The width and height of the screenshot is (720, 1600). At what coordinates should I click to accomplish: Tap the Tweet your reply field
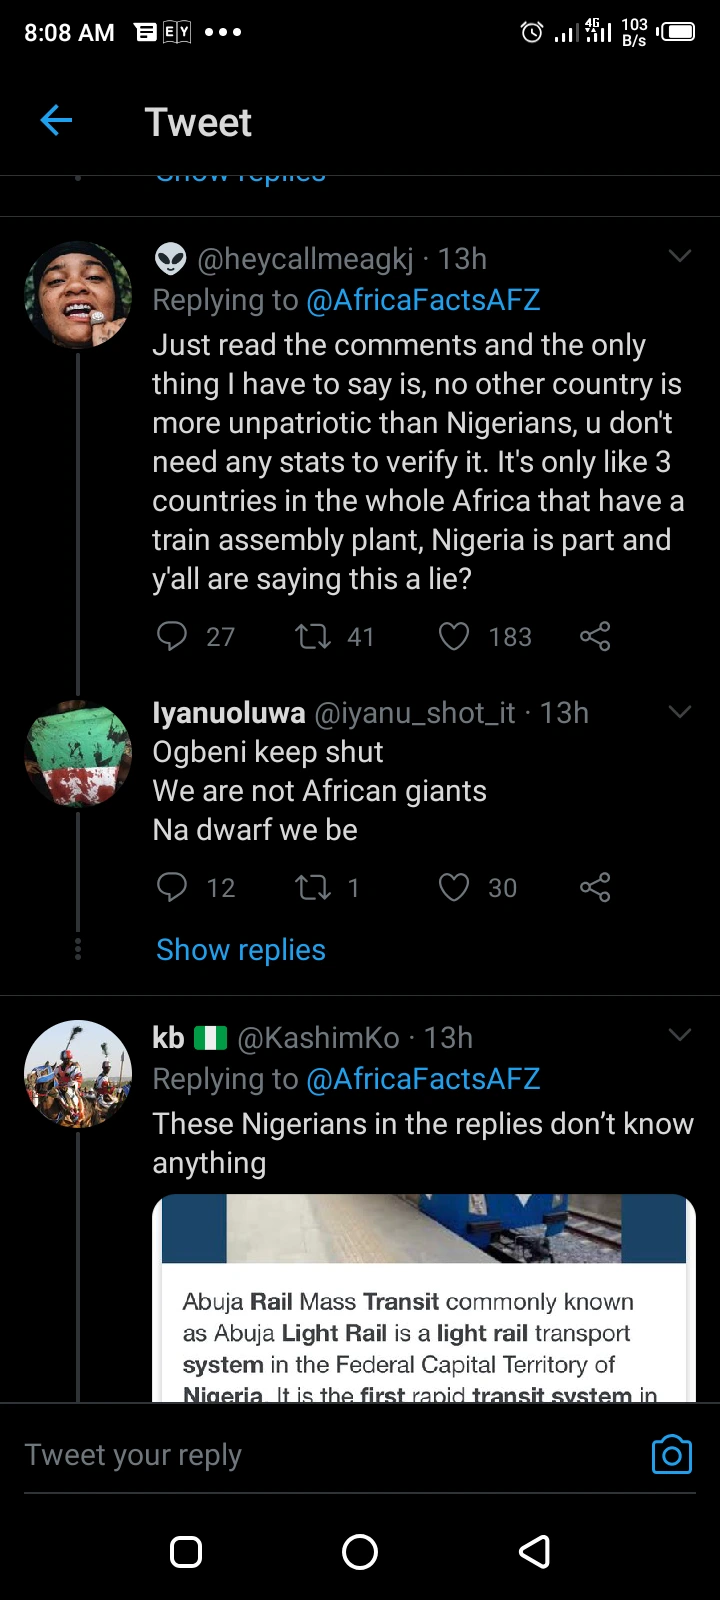pyautogui.click(x=330, y=1455)
